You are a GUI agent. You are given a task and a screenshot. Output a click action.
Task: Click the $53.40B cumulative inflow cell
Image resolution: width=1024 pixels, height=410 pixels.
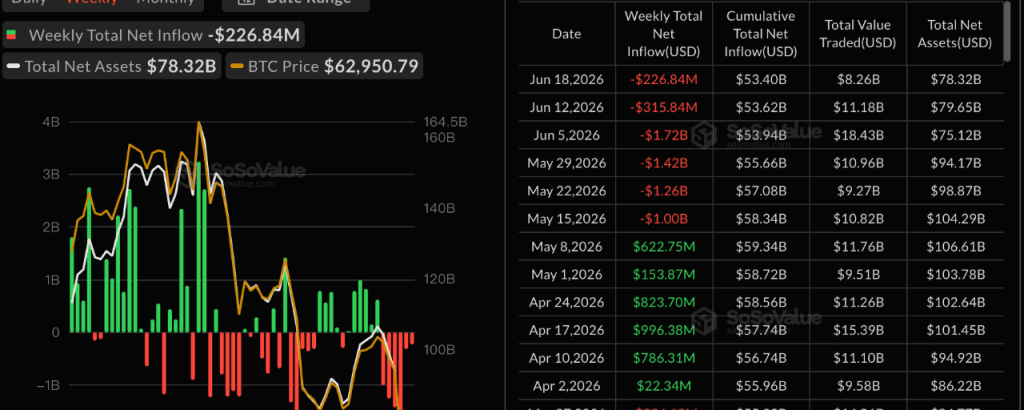760,80
